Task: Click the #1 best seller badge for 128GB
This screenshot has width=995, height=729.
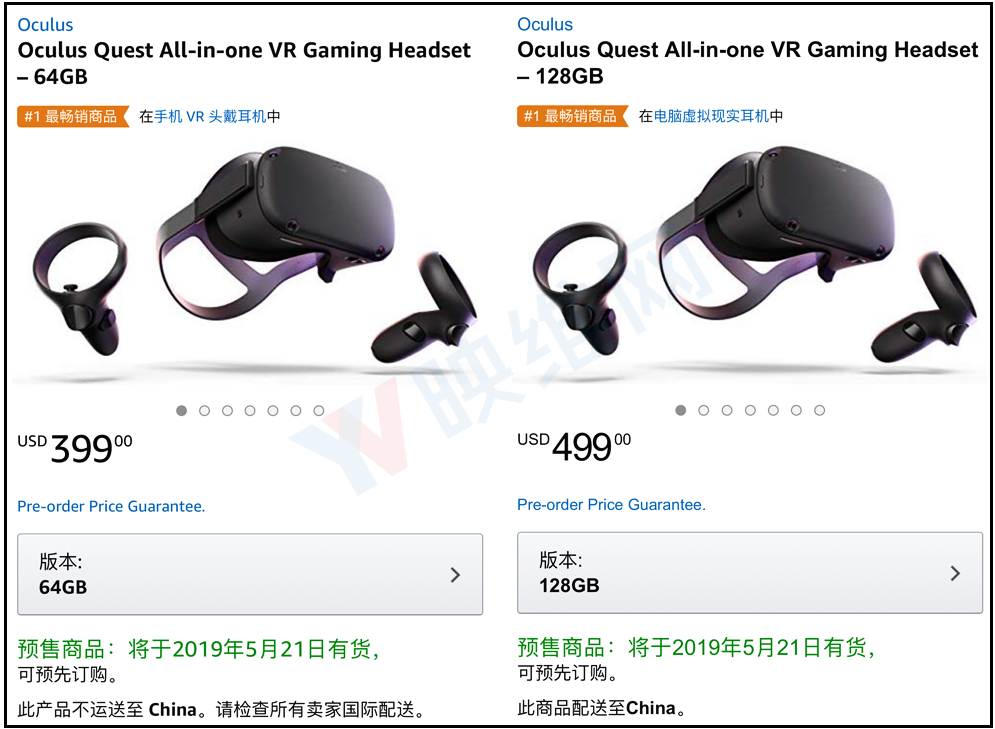Action: [572, 116]
